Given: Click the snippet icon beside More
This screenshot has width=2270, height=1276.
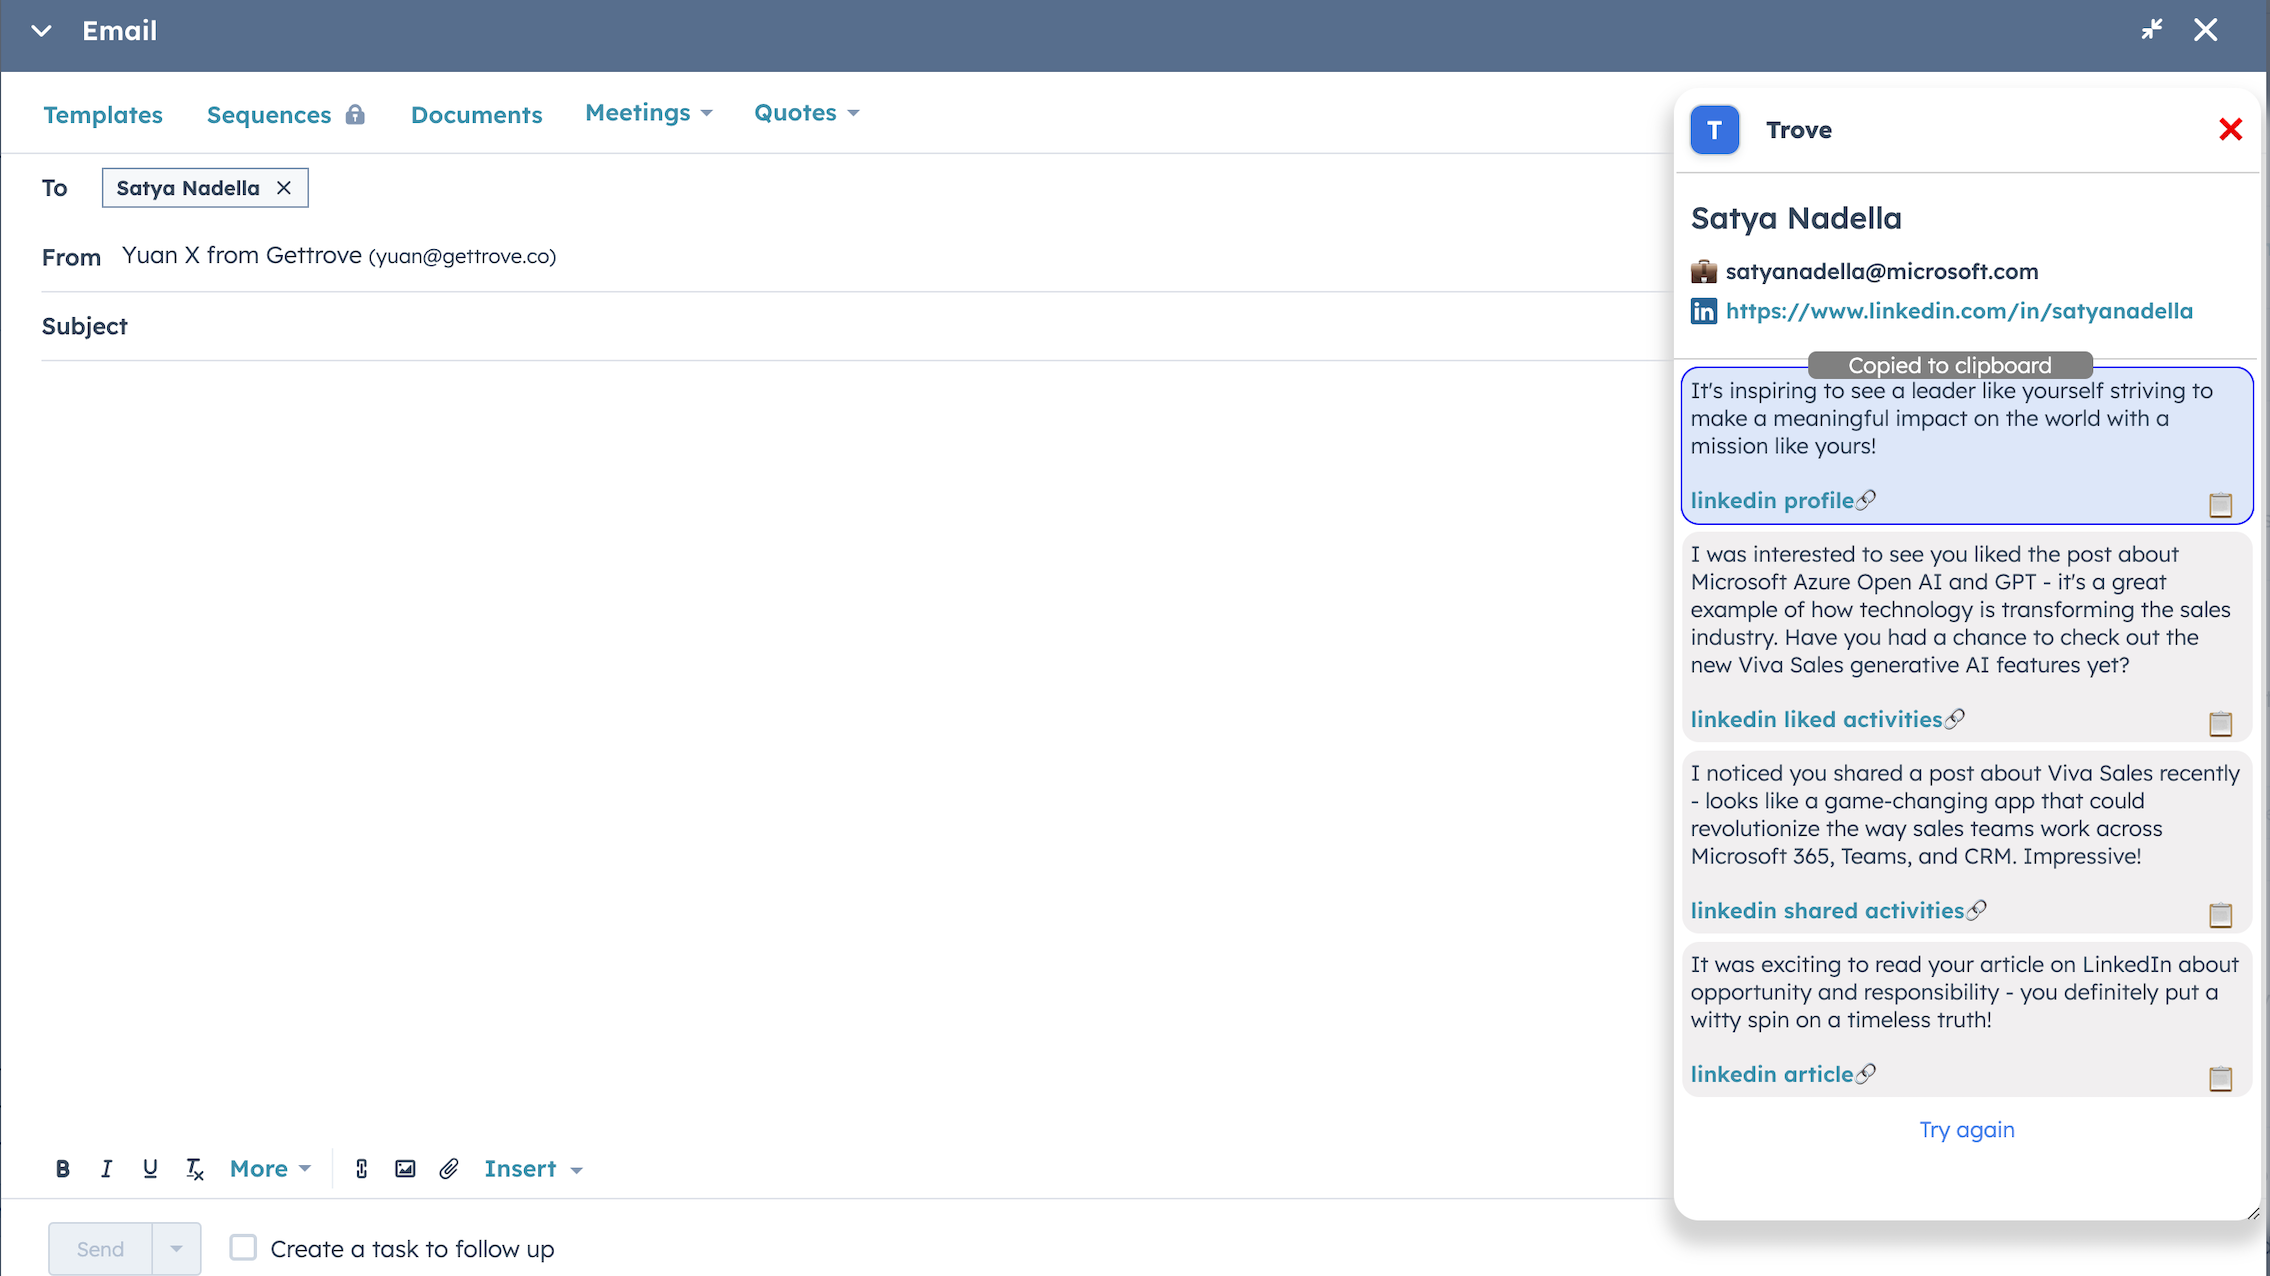Looking at the screenshot, I should tap(361, 1168).
